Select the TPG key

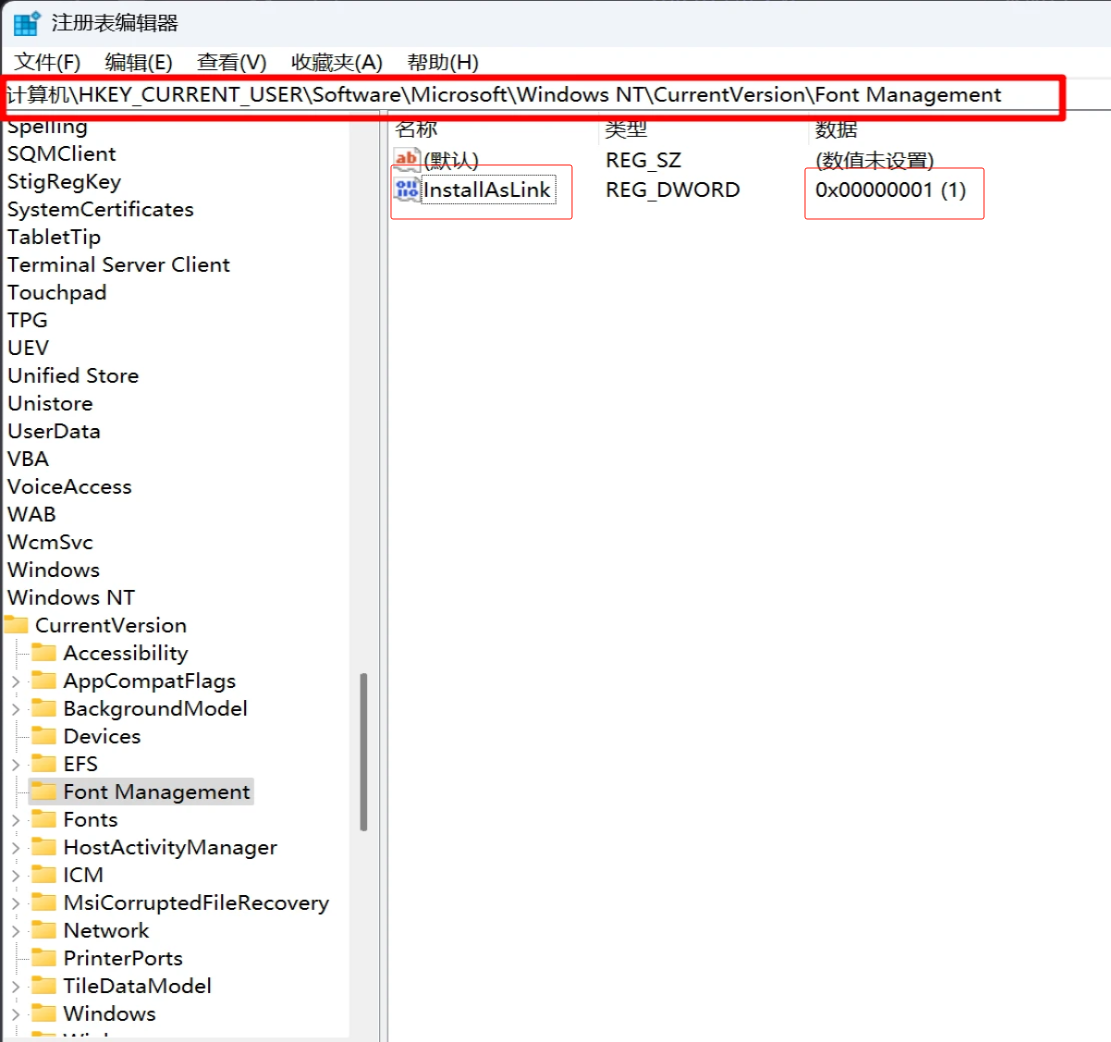(27, 320)
